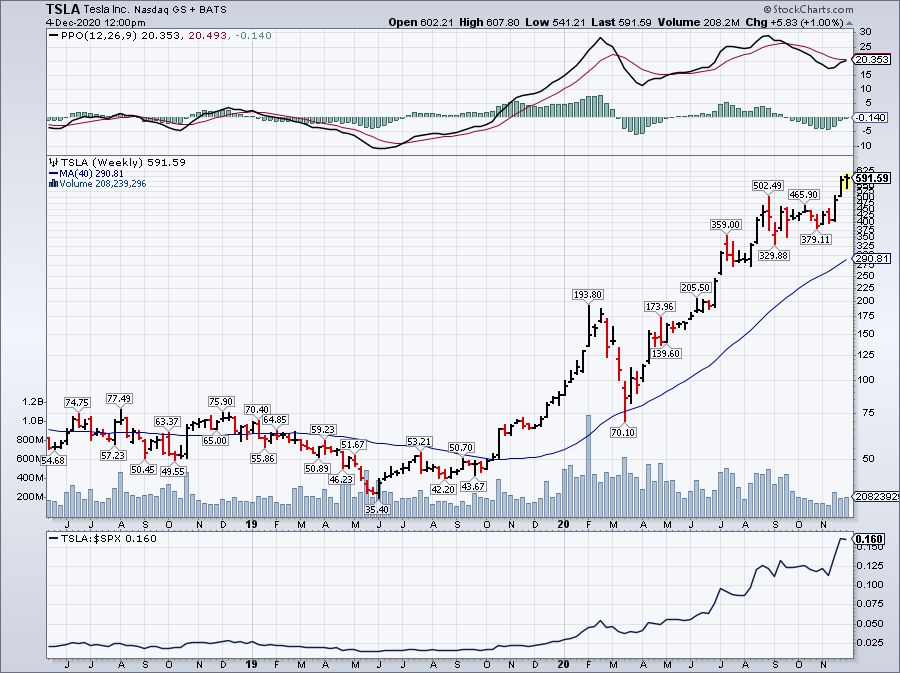Click the 70.10 March 2020 low label
Viewport: 900px width, 673px height.
[623, 432]
